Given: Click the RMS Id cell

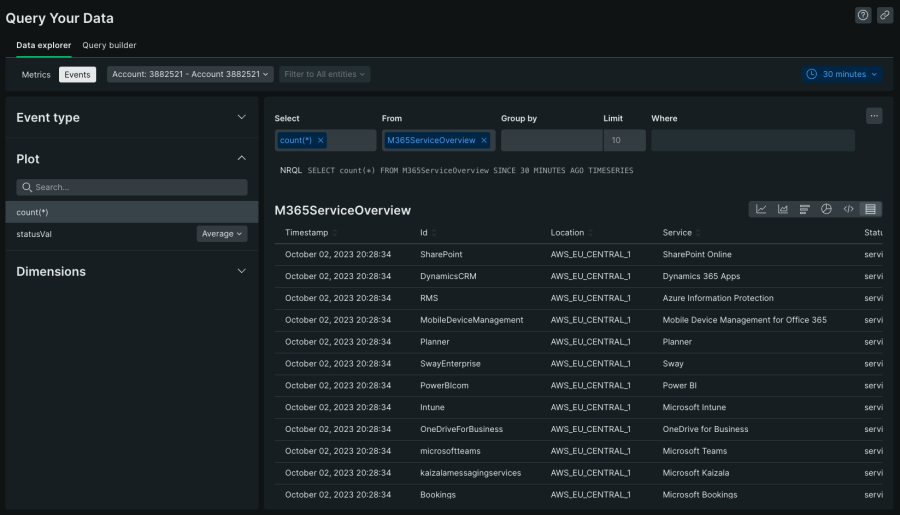Looking at the screenshot, I should click(429, 298).
